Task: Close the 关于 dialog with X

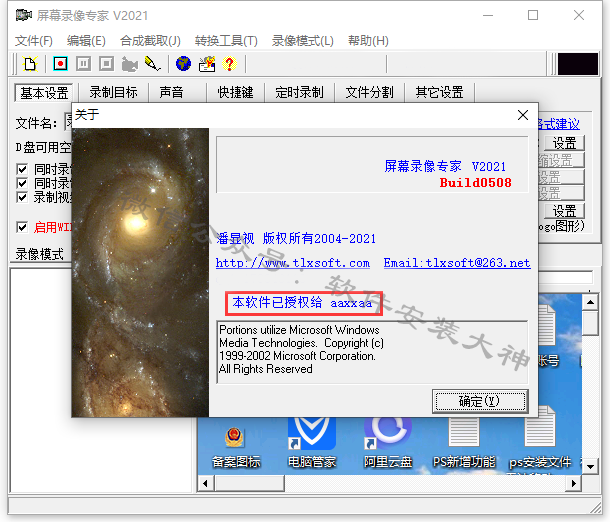Action: [x=523, y=115]
